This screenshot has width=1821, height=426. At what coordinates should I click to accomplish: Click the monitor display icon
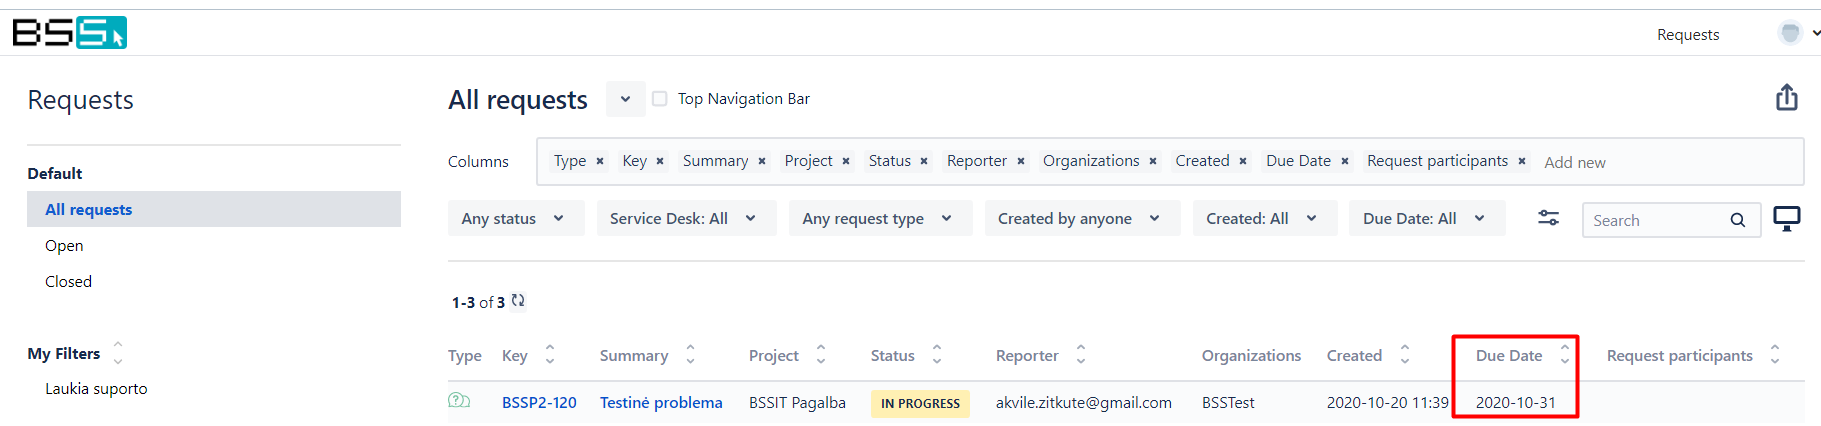(1786, 219)
